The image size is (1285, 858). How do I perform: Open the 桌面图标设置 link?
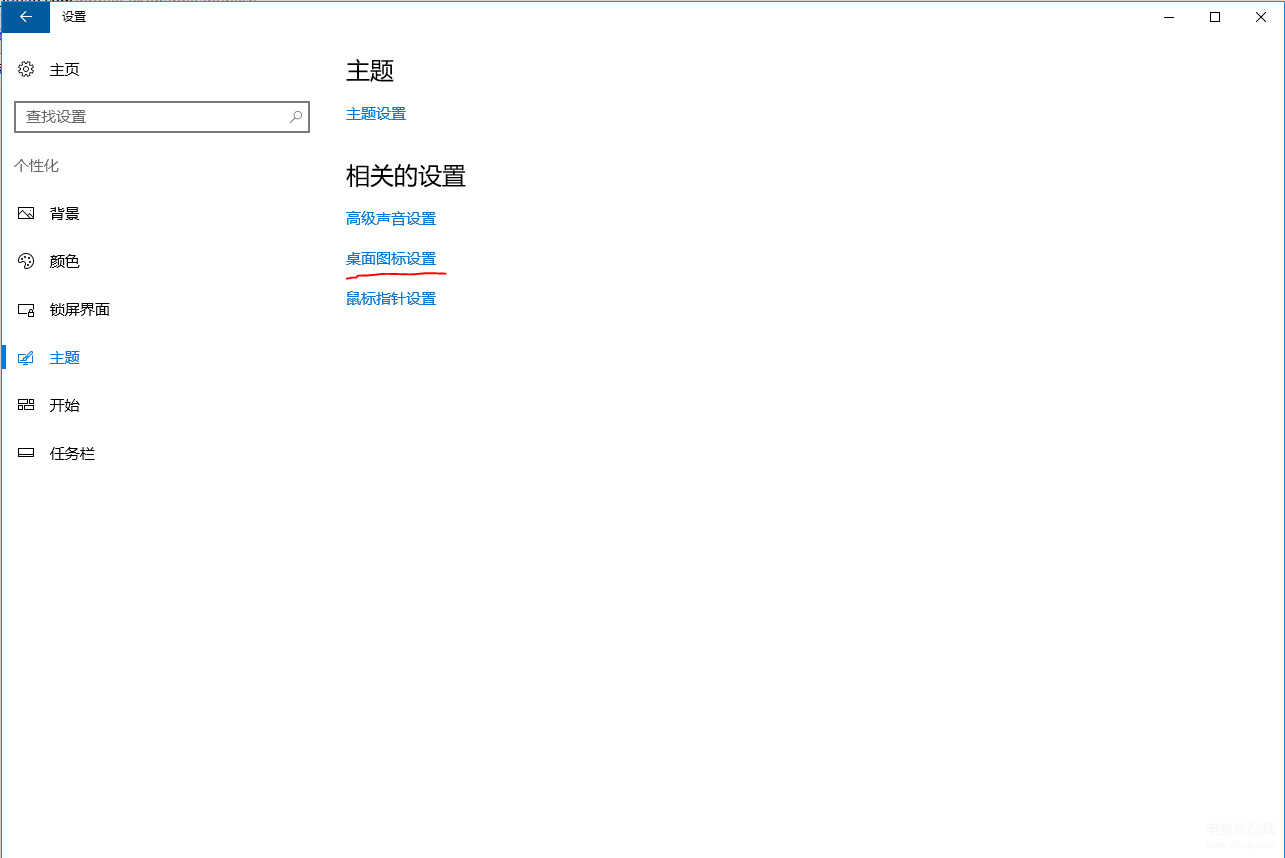[x=391, y=259]
